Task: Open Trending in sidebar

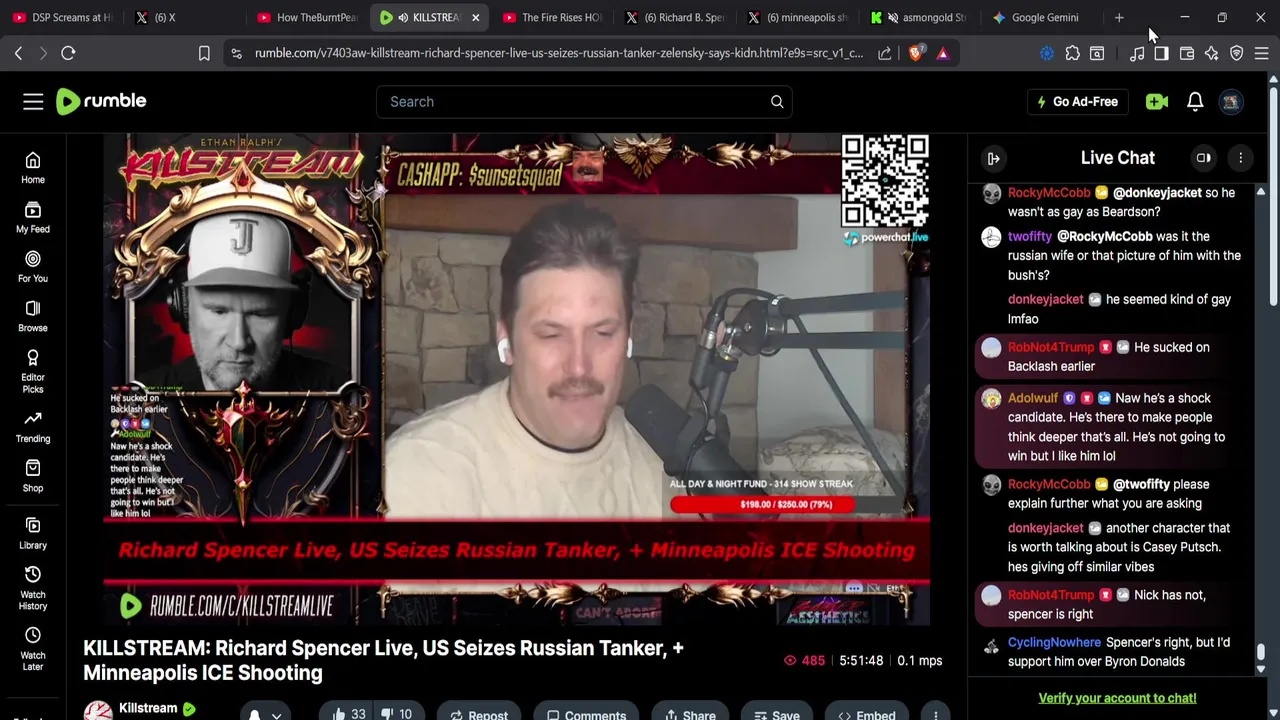Action: point(33,427)
